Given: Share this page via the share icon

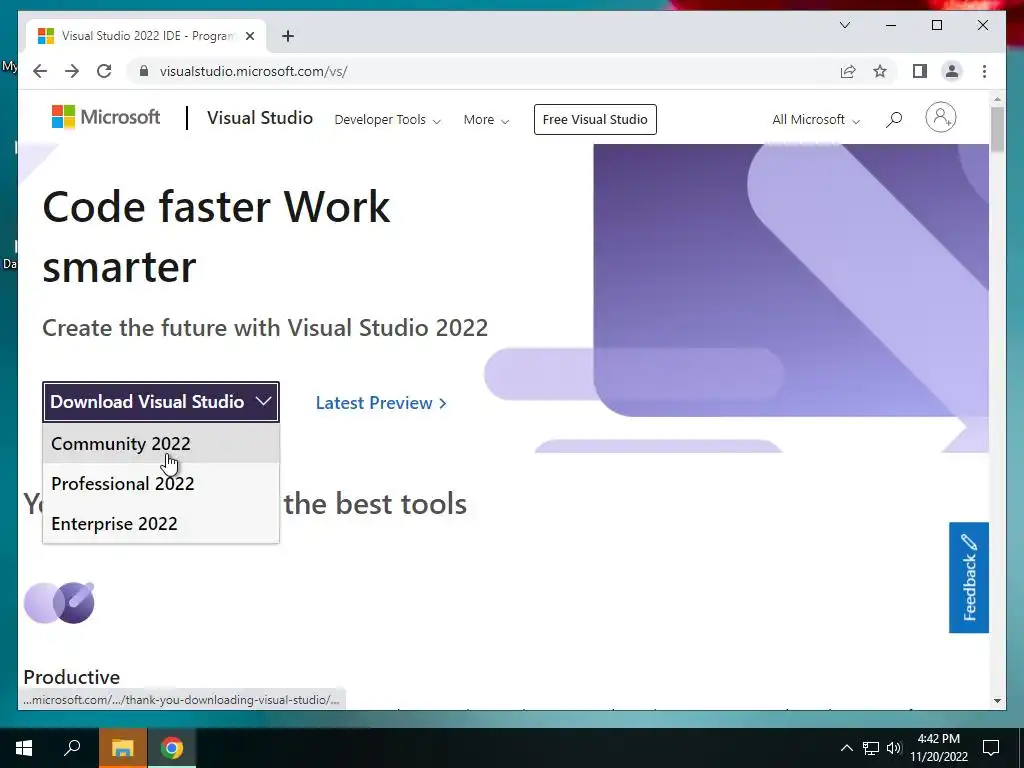Looking at the screenshot, I should point(848,71).
